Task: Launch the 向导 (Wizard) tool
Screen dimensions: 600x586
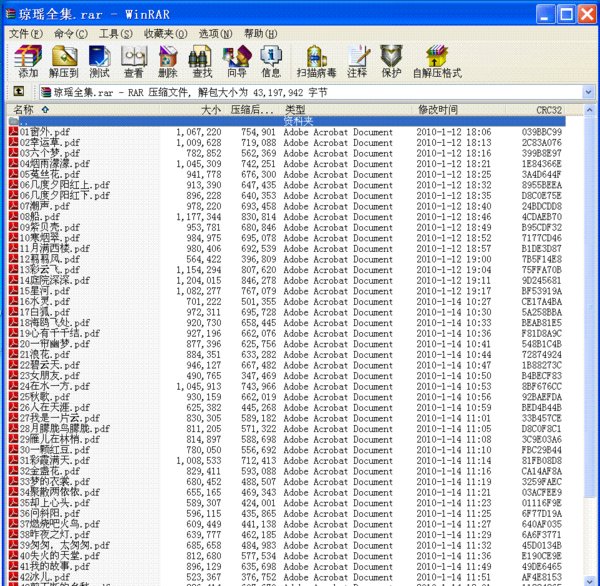Action: [x=237, y=61]
